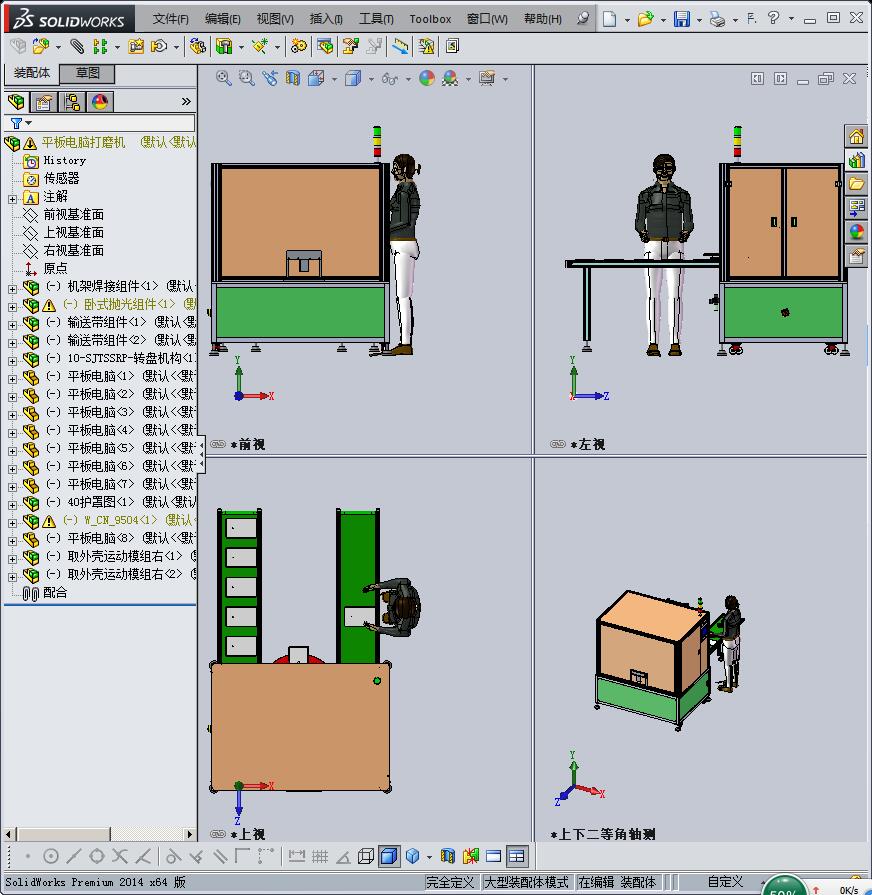Open 视图(V) menu
The height and width of the screenshot is (895, 872).
[275, 19]
